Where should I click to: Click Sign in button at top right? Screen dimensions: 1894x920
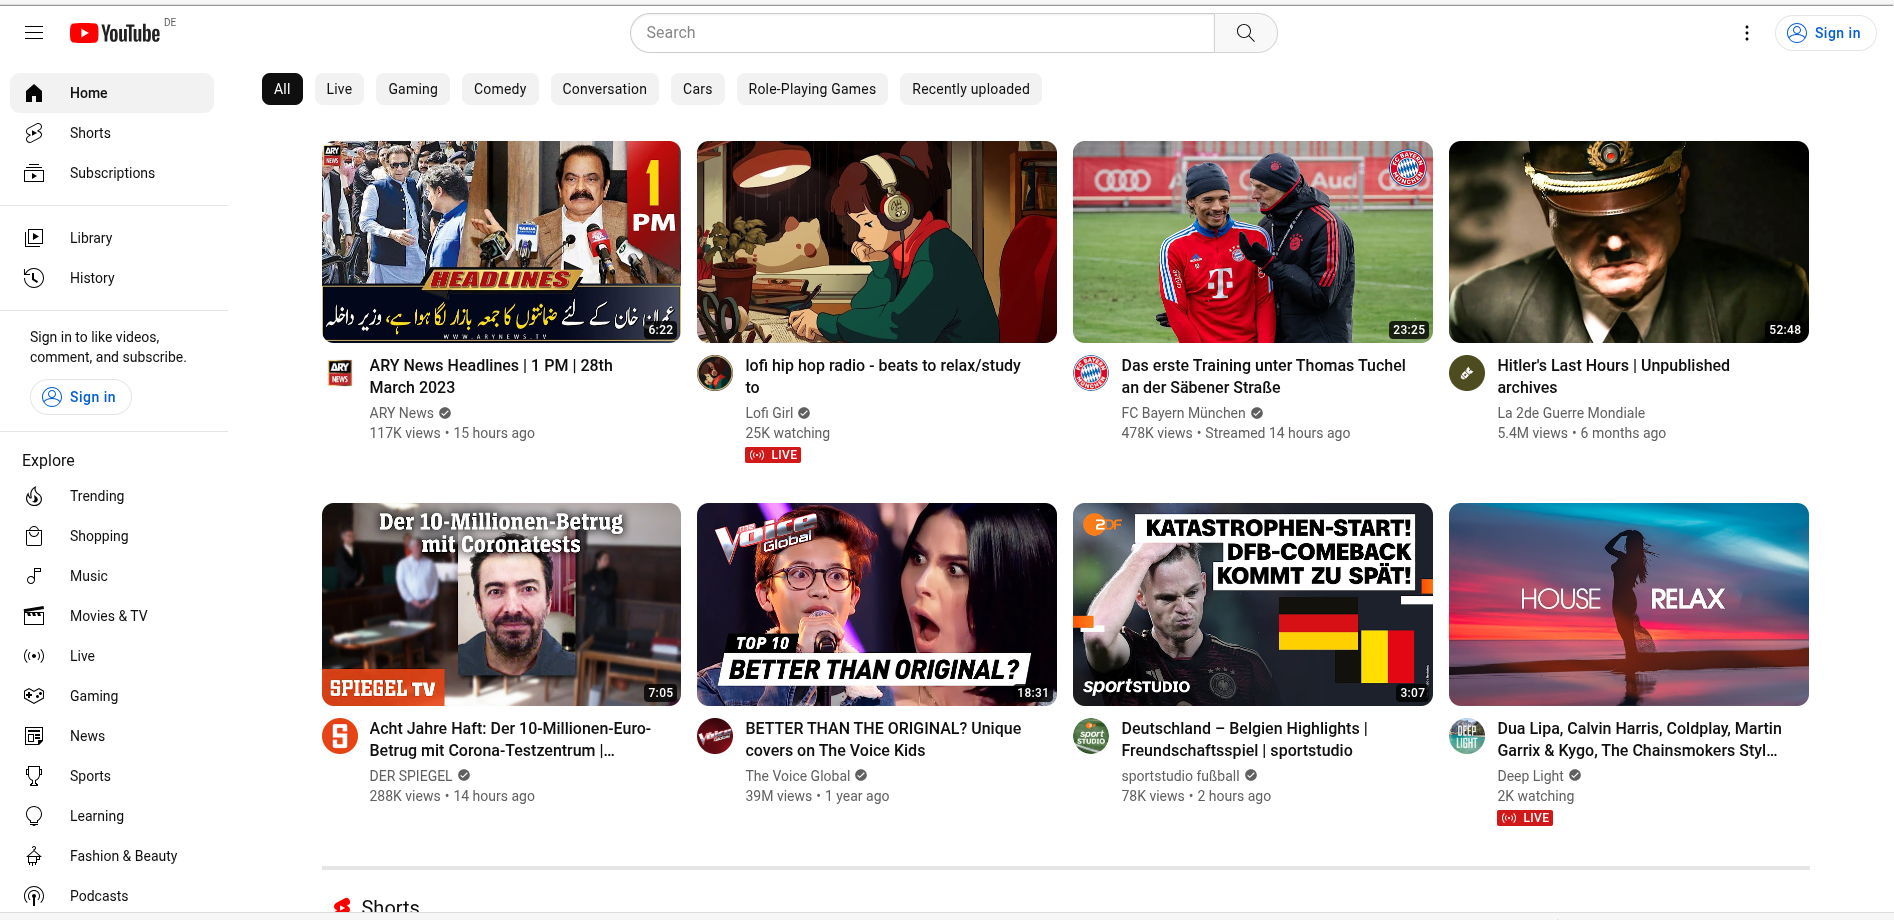[1825, 33]
